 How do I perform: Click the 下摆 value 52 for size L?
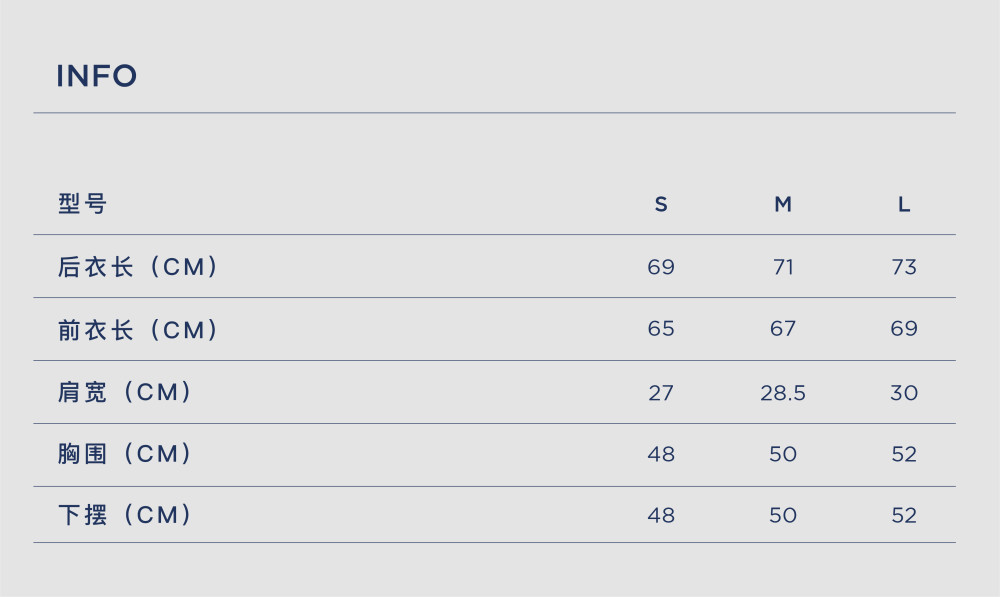click(x=904, y=515)
